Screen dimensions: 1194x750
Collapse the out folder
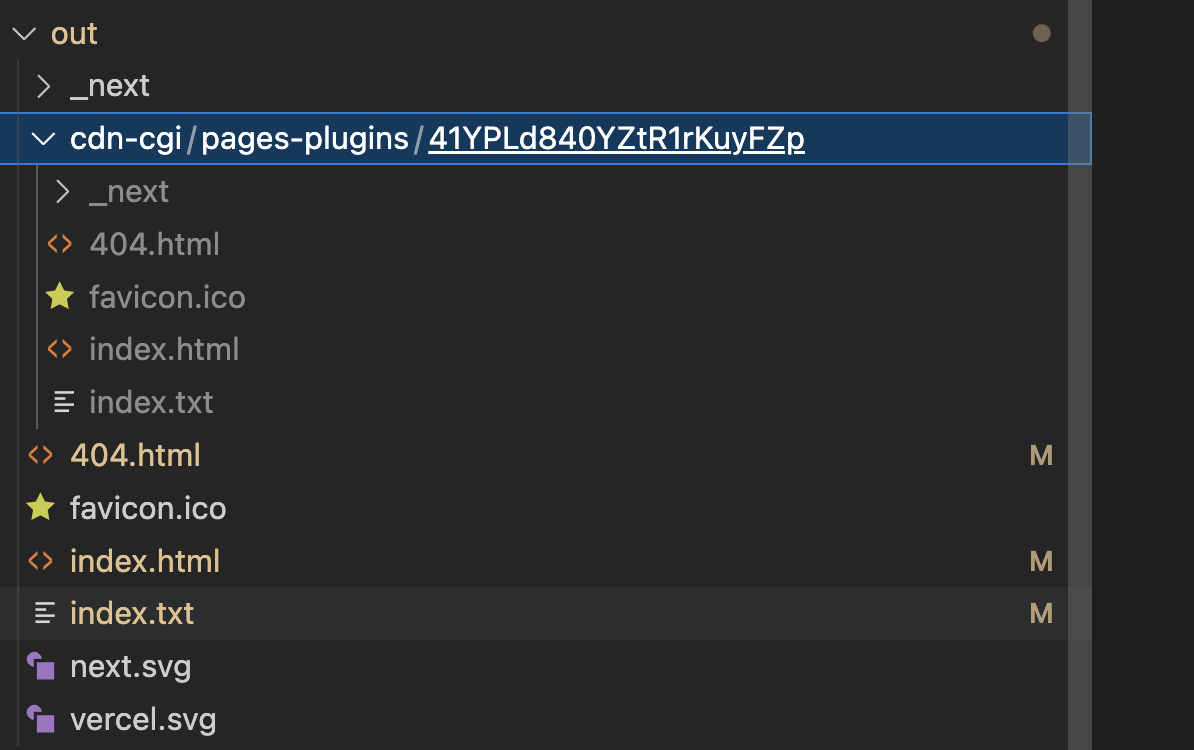(23, 33)
